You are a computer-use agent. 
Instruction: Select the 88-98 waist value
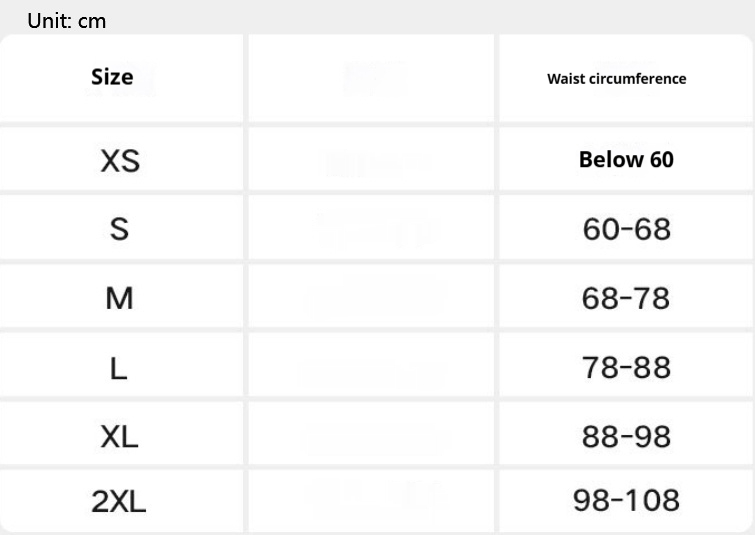[x=626, y=436]
